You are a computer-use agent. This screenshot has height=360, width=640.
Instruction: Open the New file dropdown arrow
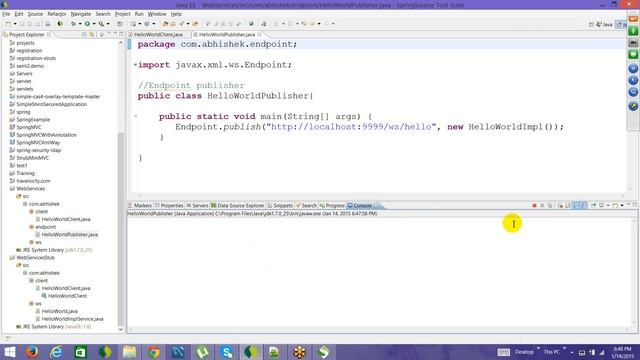point(15,24)
